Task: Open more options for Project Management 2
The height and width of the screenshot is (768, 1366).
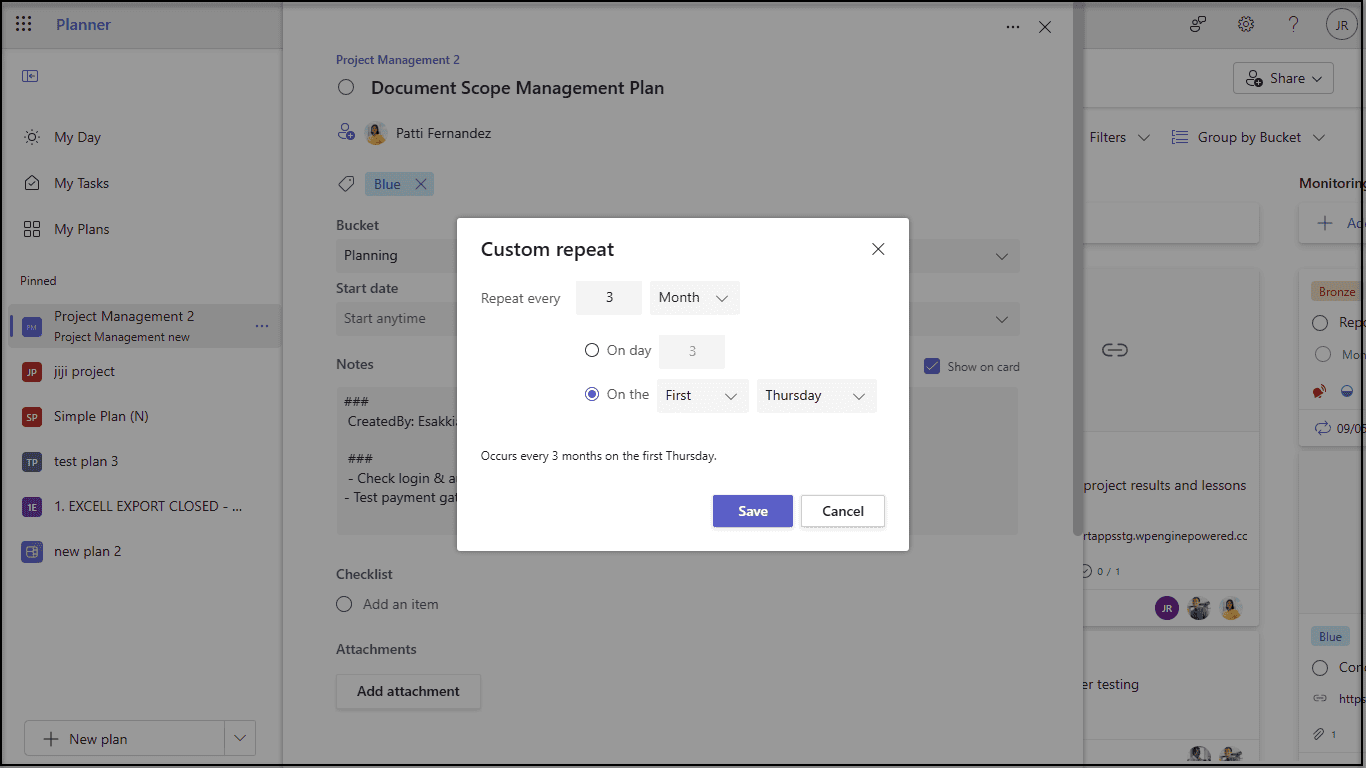Action: click(262, 326)
